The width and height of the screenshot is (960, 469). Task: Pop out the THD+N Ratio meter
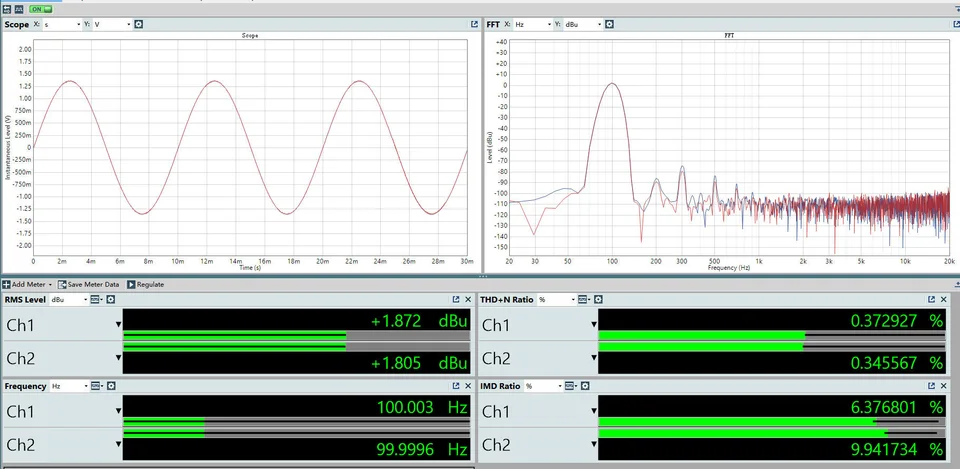coord(931,299)
